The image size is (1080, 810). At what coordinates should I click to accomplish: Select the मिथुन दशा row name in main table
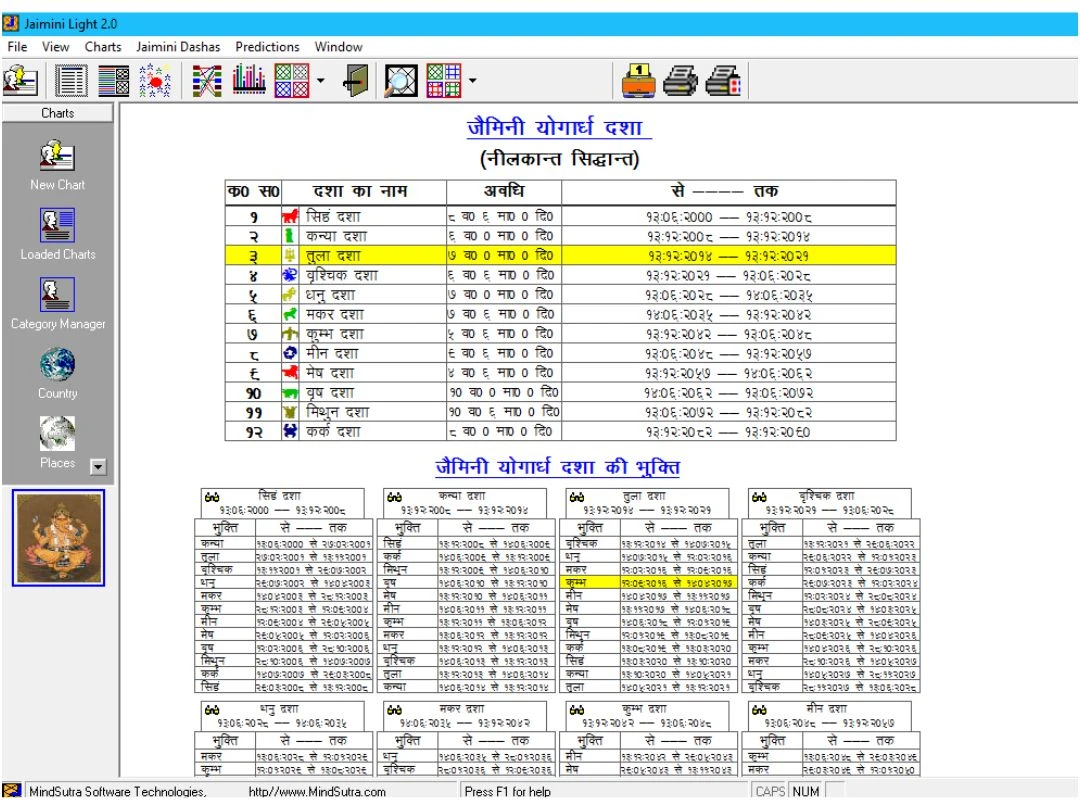coord(338,412)
